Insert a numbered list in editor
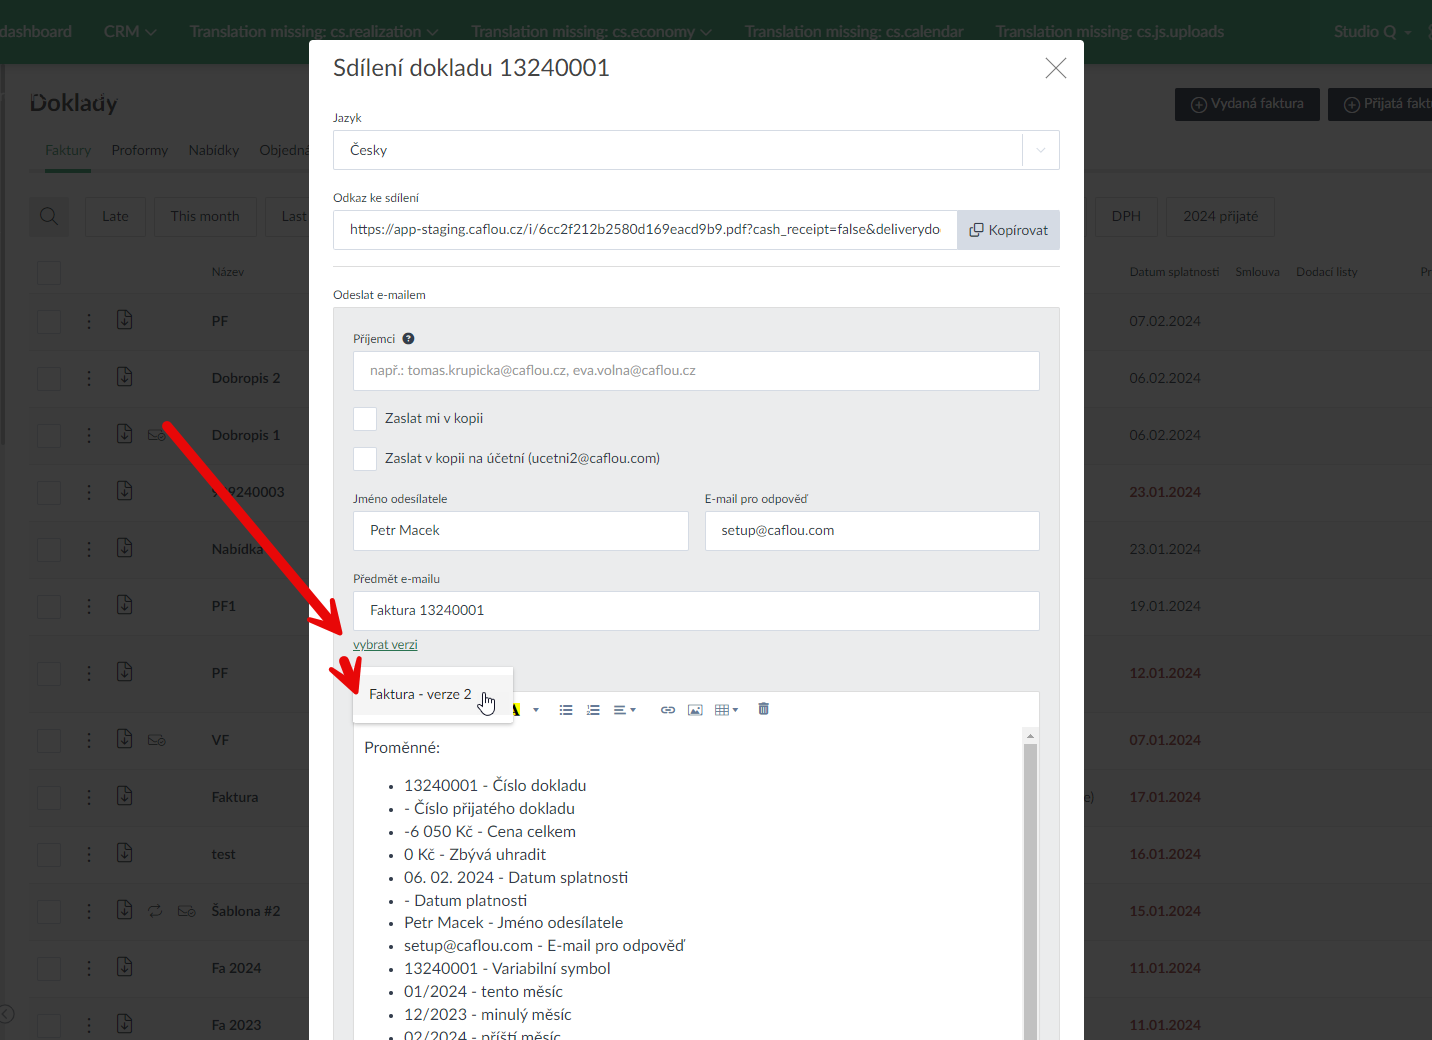The height and width of the screenshot is (1040, 1432). 593,710
